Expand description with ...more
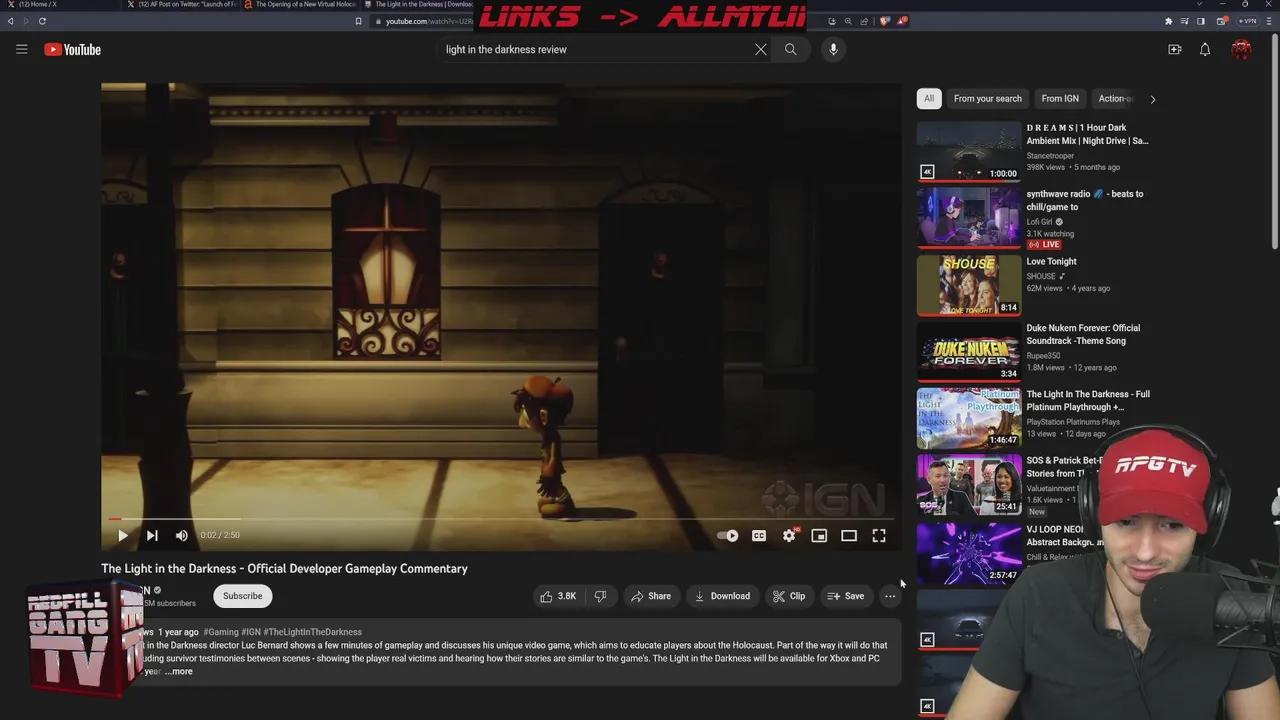Image resolution: width=1280 pixels, height=720 pixels. tap(179, 671)
